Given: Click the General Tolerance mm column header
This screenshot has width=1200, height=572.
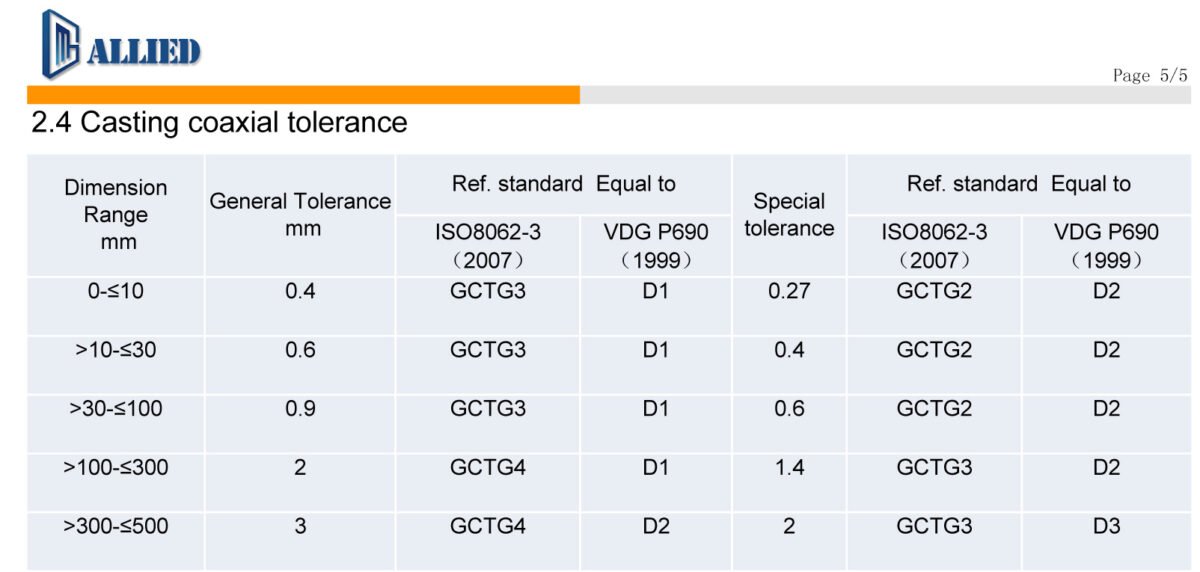Looking at the screenshot, I should coord(300,215).
